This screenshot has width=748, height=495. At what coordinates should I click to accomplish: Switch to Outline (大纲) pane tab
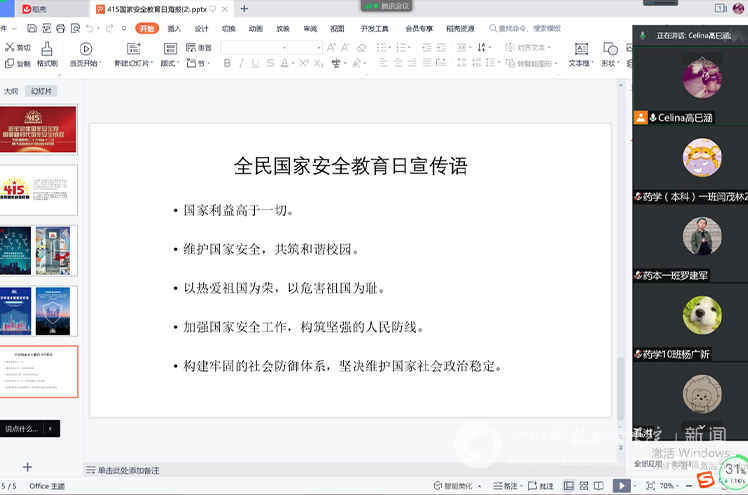11,91
